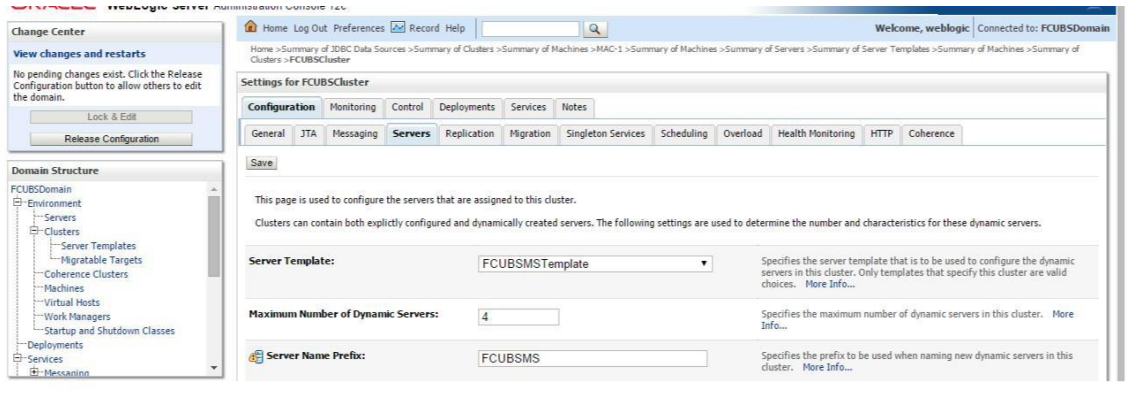Expand the Messaging tree node
The image size is (1134, 403).
[34, 373]
